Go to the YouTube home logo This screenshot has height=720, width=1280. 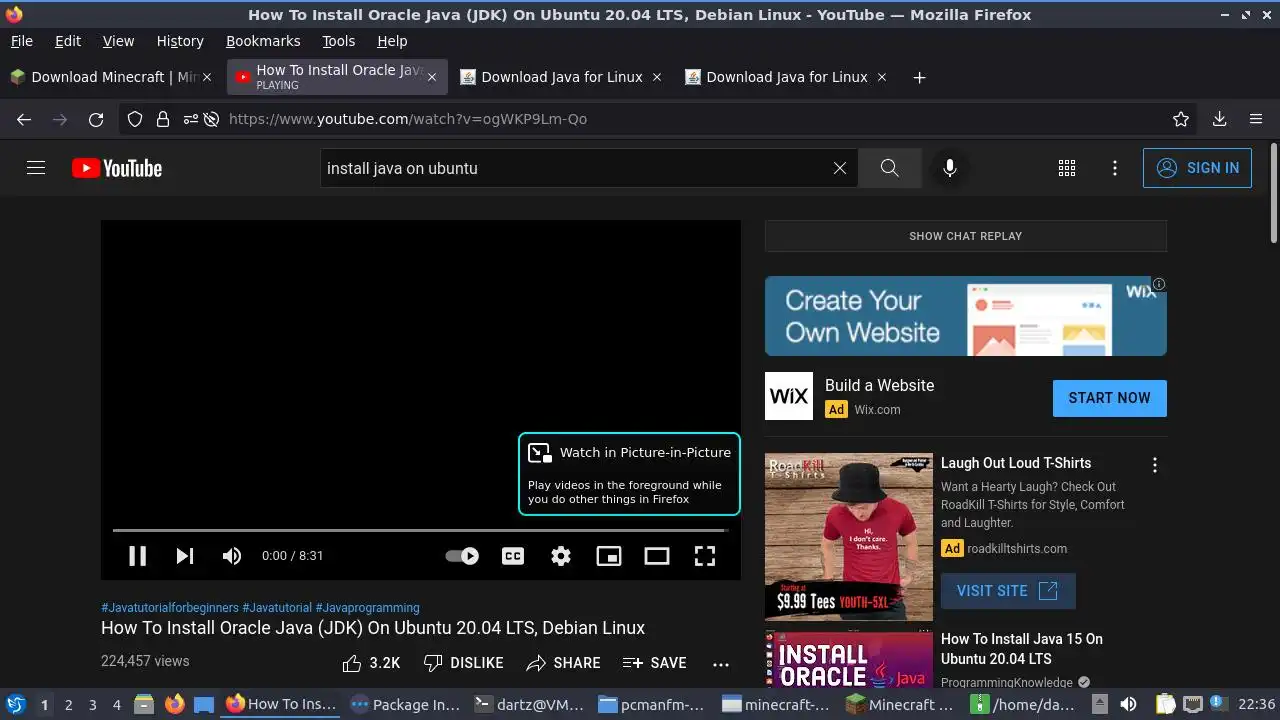pyautogui.click(x=117, y=168)
